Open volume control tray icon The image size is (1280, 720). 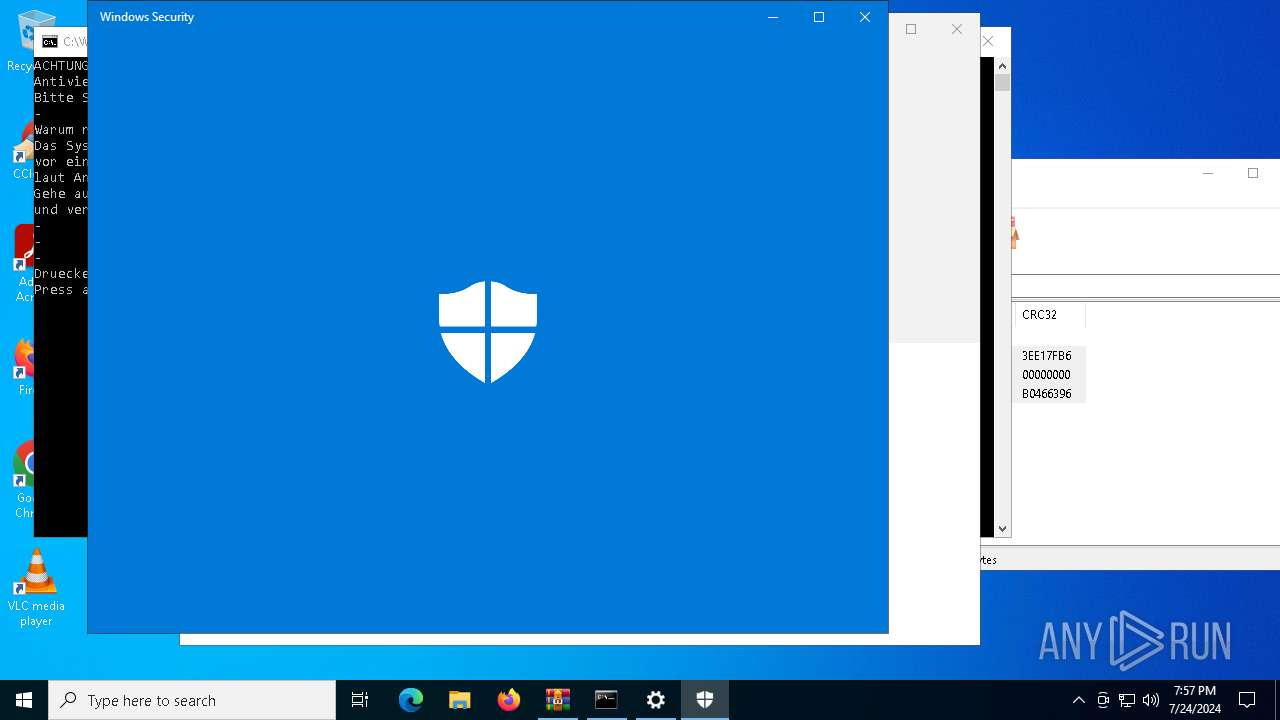[x=1151, y=700]
